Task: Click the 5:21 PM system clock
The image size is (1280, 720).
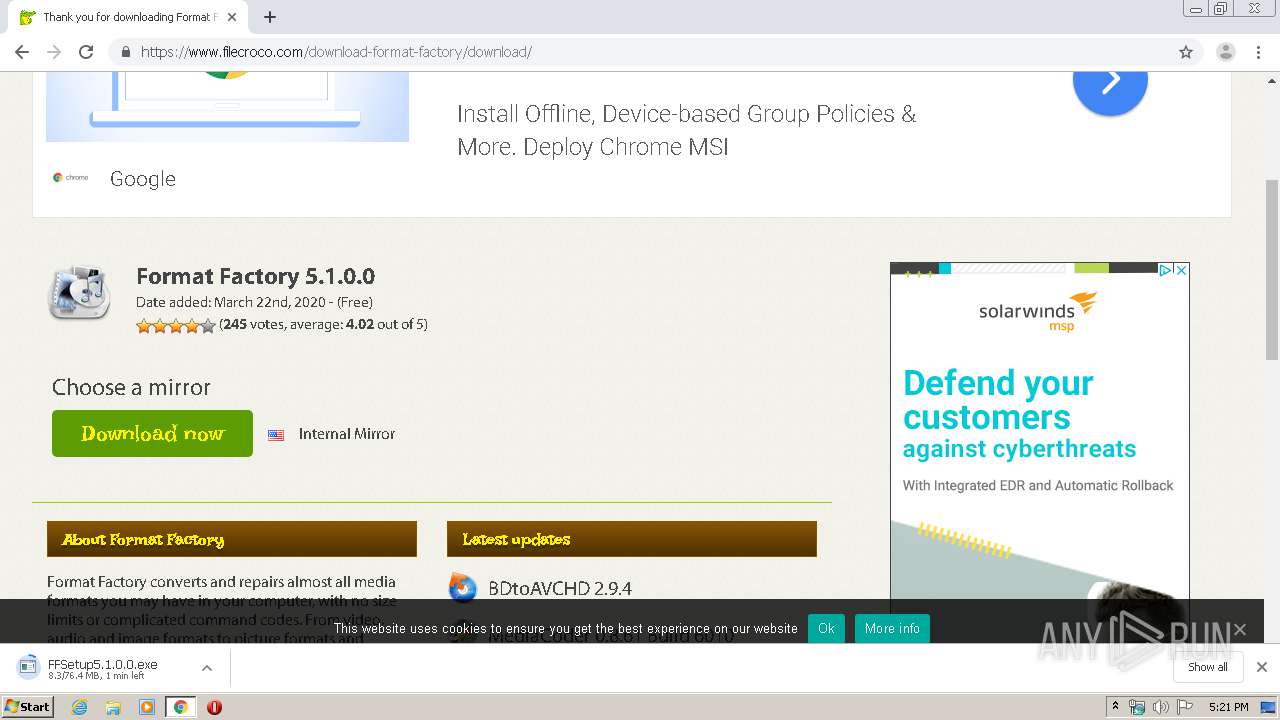Action: click(x=1228, y=707)
